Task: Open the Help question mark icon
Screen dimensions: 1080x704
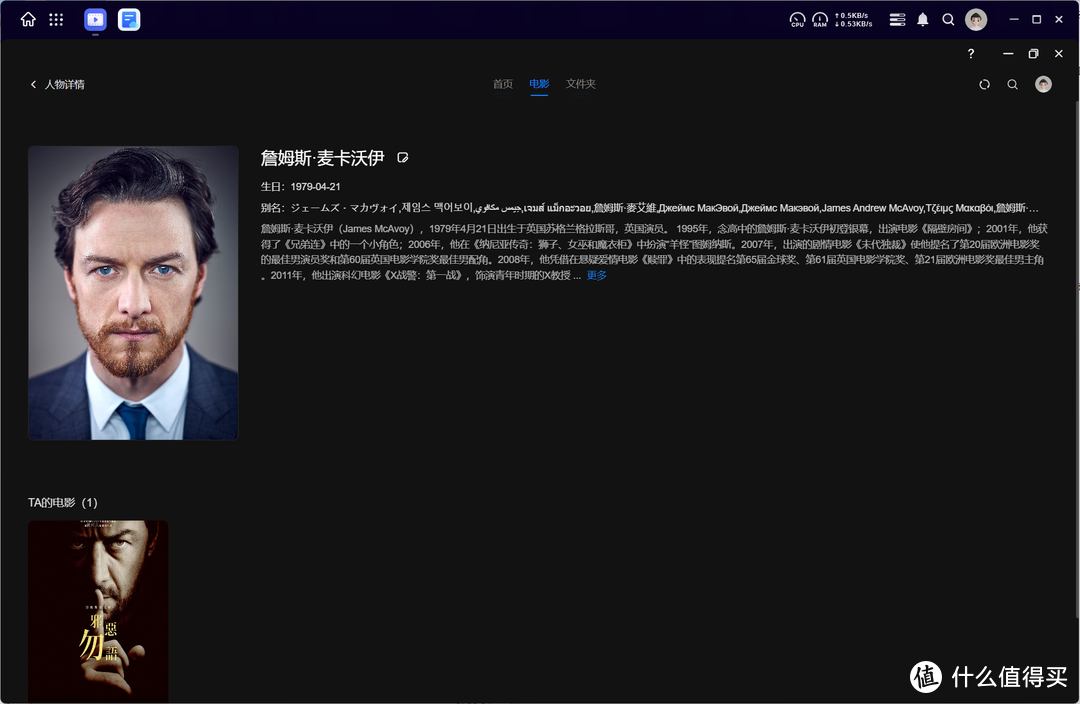Action: [x=970, y=54]
